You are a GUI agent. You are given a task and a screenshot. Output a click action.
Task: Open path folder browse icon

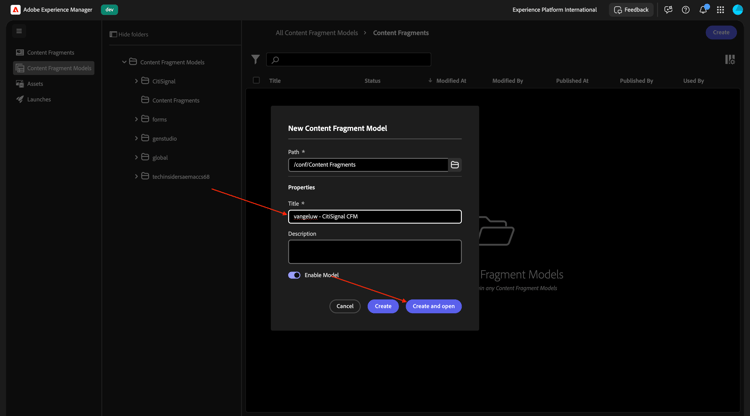[x=455, y=165]
